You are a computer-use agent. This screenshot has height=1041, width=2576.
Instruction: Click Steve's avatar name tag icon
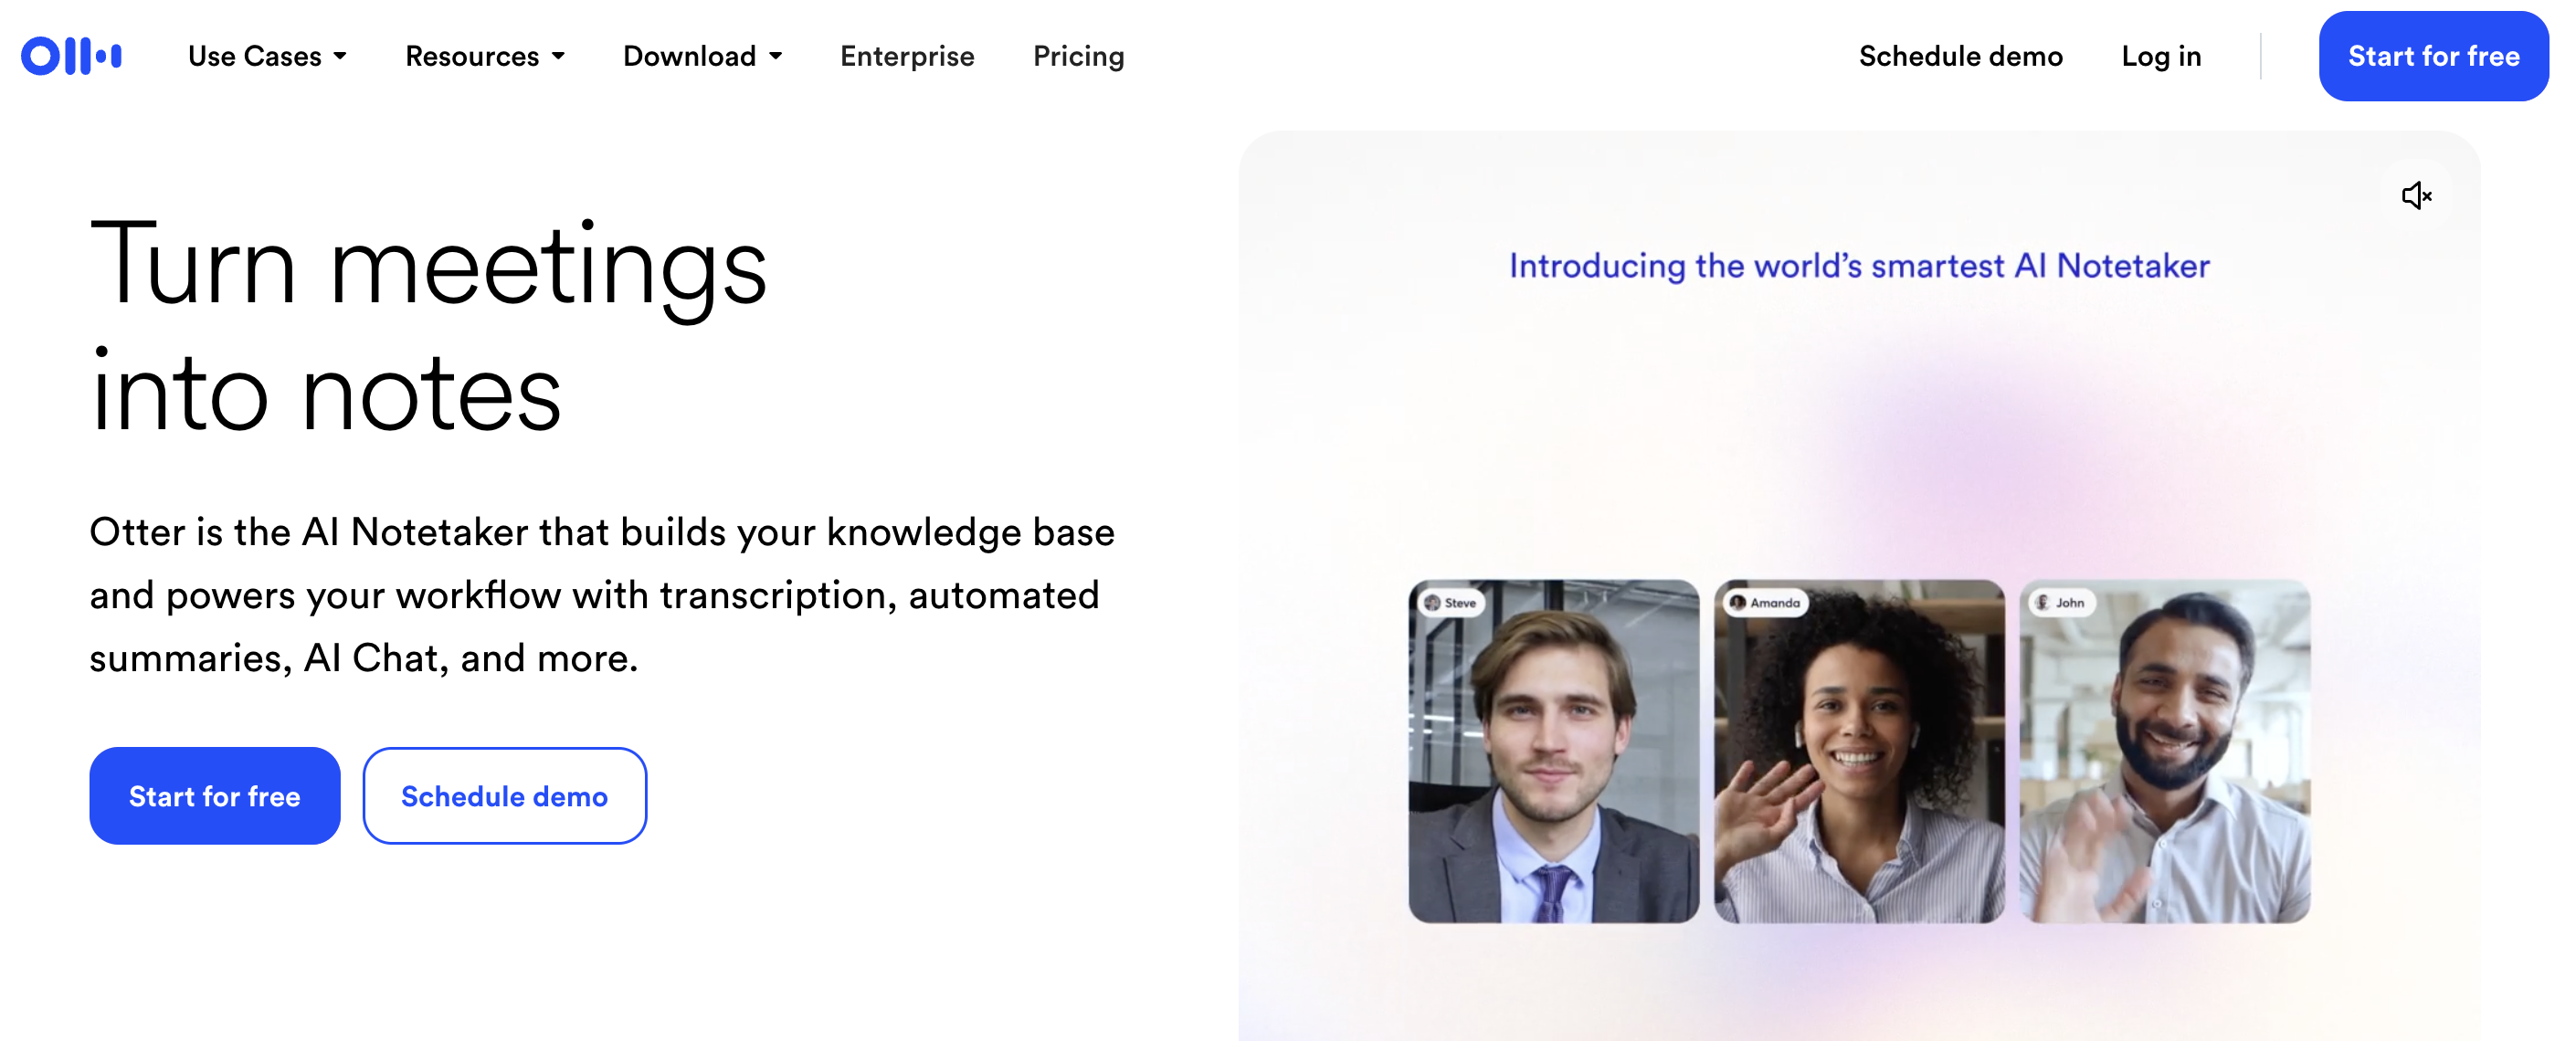[x=1433, y=602]
